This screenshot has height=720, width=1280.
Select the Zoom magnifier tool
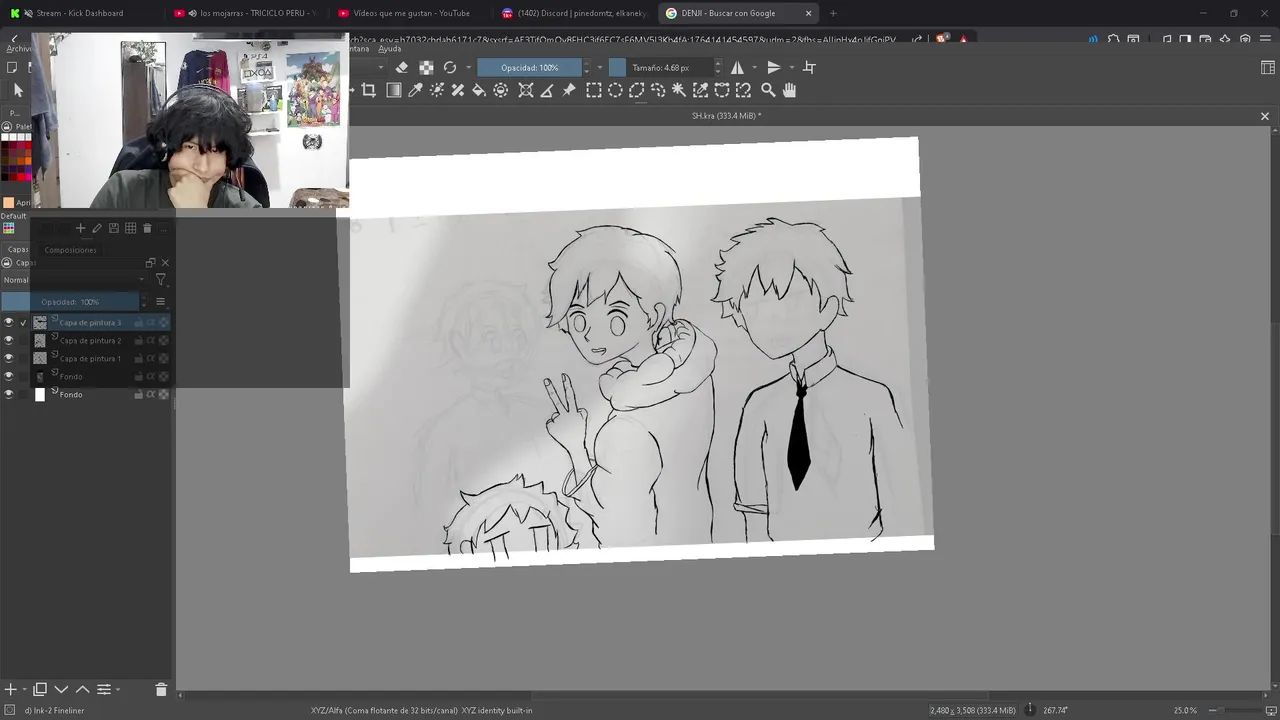[768, 90]
